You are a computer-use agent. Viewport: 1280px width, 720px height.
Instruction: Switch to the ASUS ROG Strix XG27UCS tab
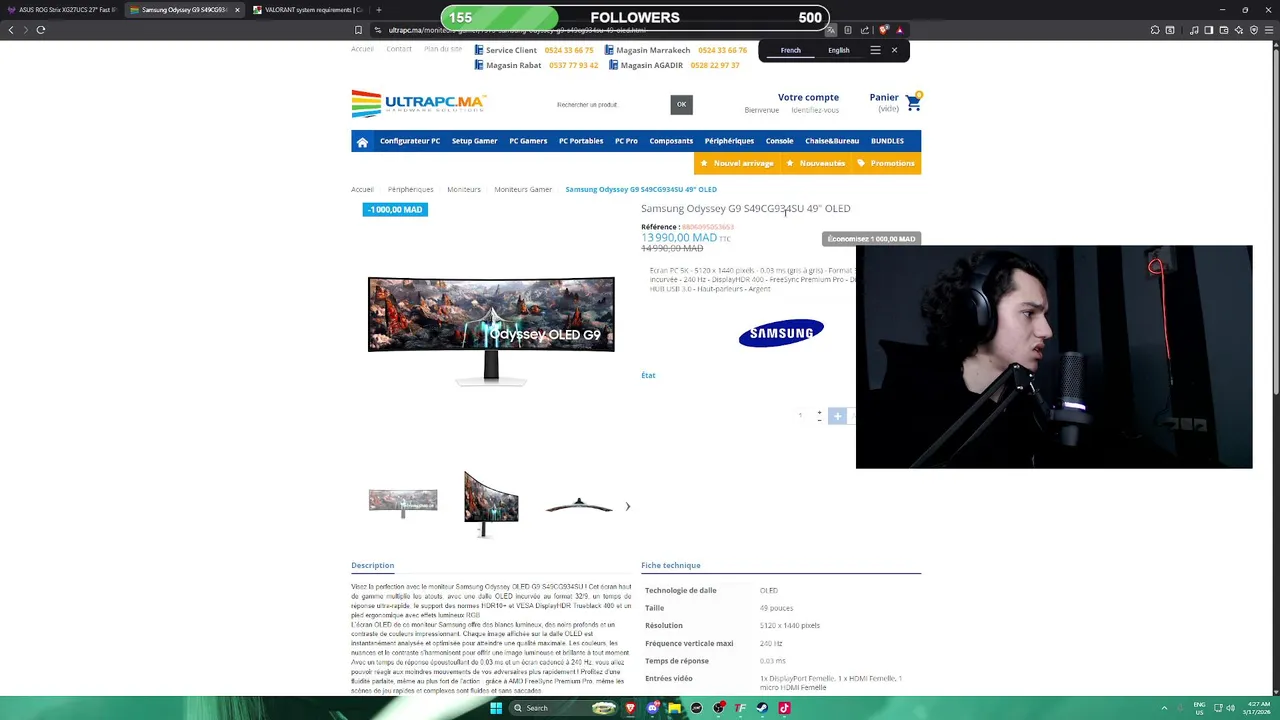(62, 10)
